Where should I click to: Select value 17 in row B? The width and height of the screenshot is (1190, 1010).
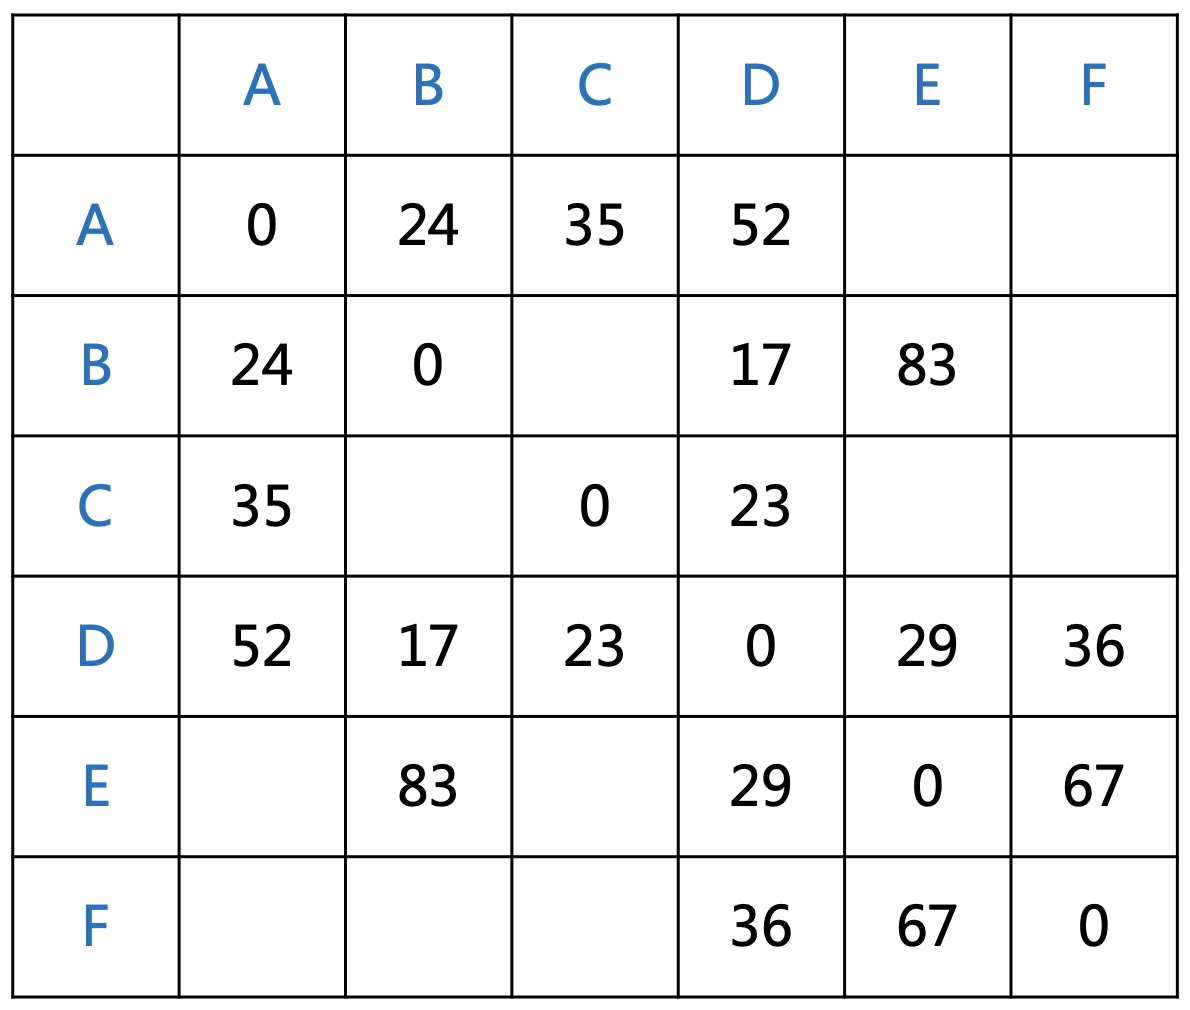[x=761, y=365]
